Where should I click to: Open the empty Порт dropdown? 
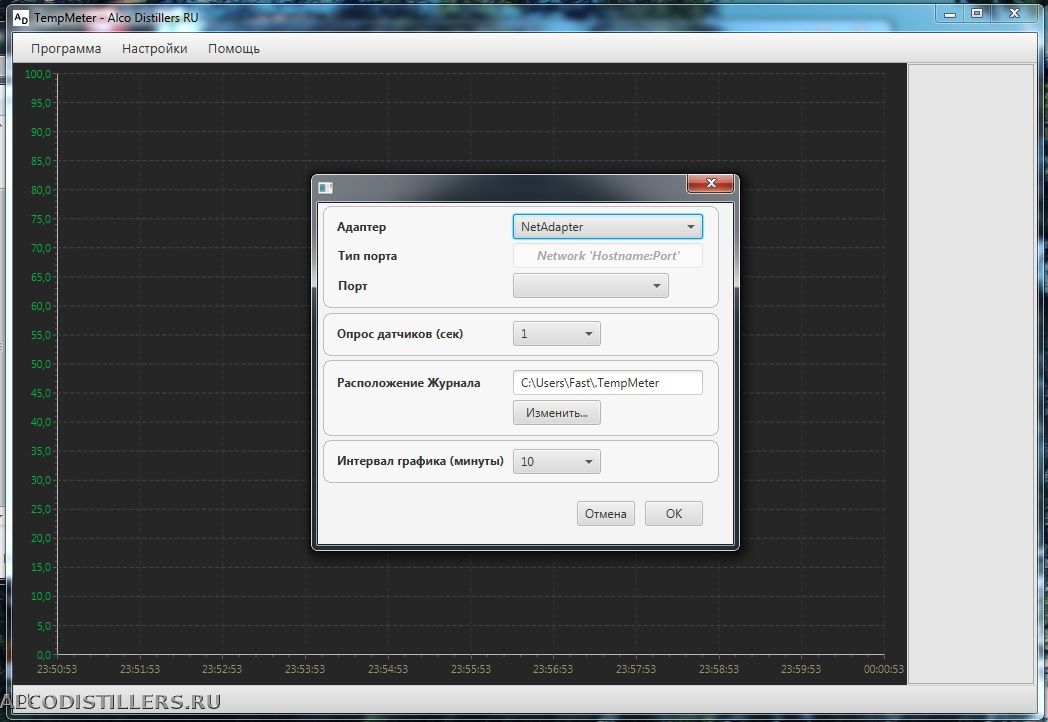590,286
